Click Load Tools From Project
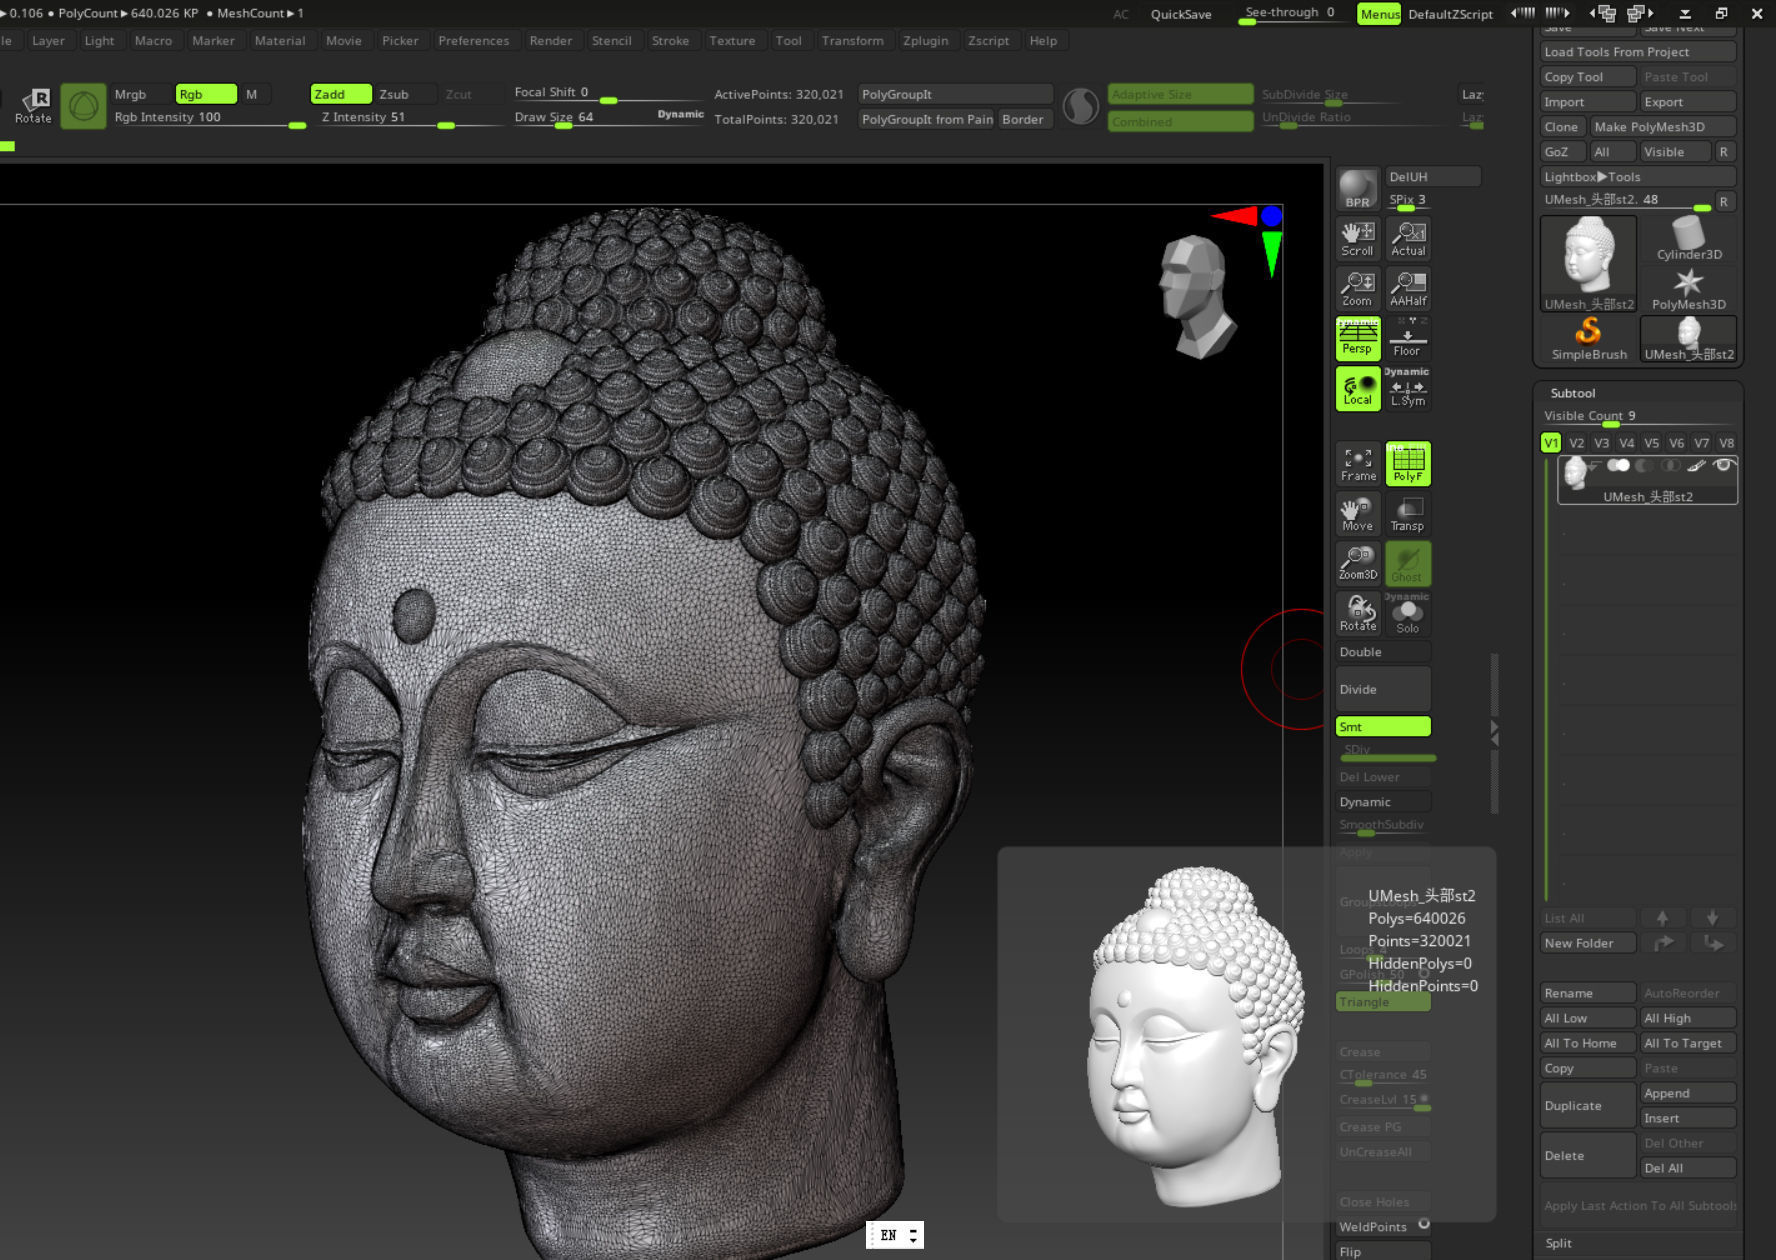 1638,52
